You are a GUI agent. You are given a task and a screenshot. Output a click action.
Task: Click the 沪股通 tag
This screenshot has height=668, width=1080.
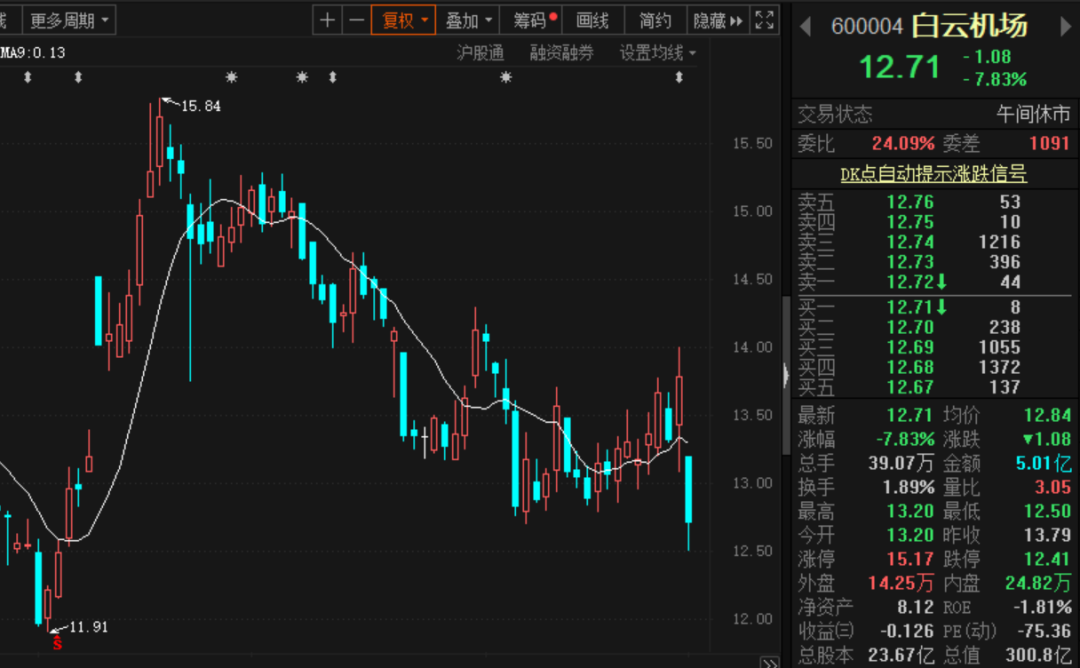click(x=481, y=53)
